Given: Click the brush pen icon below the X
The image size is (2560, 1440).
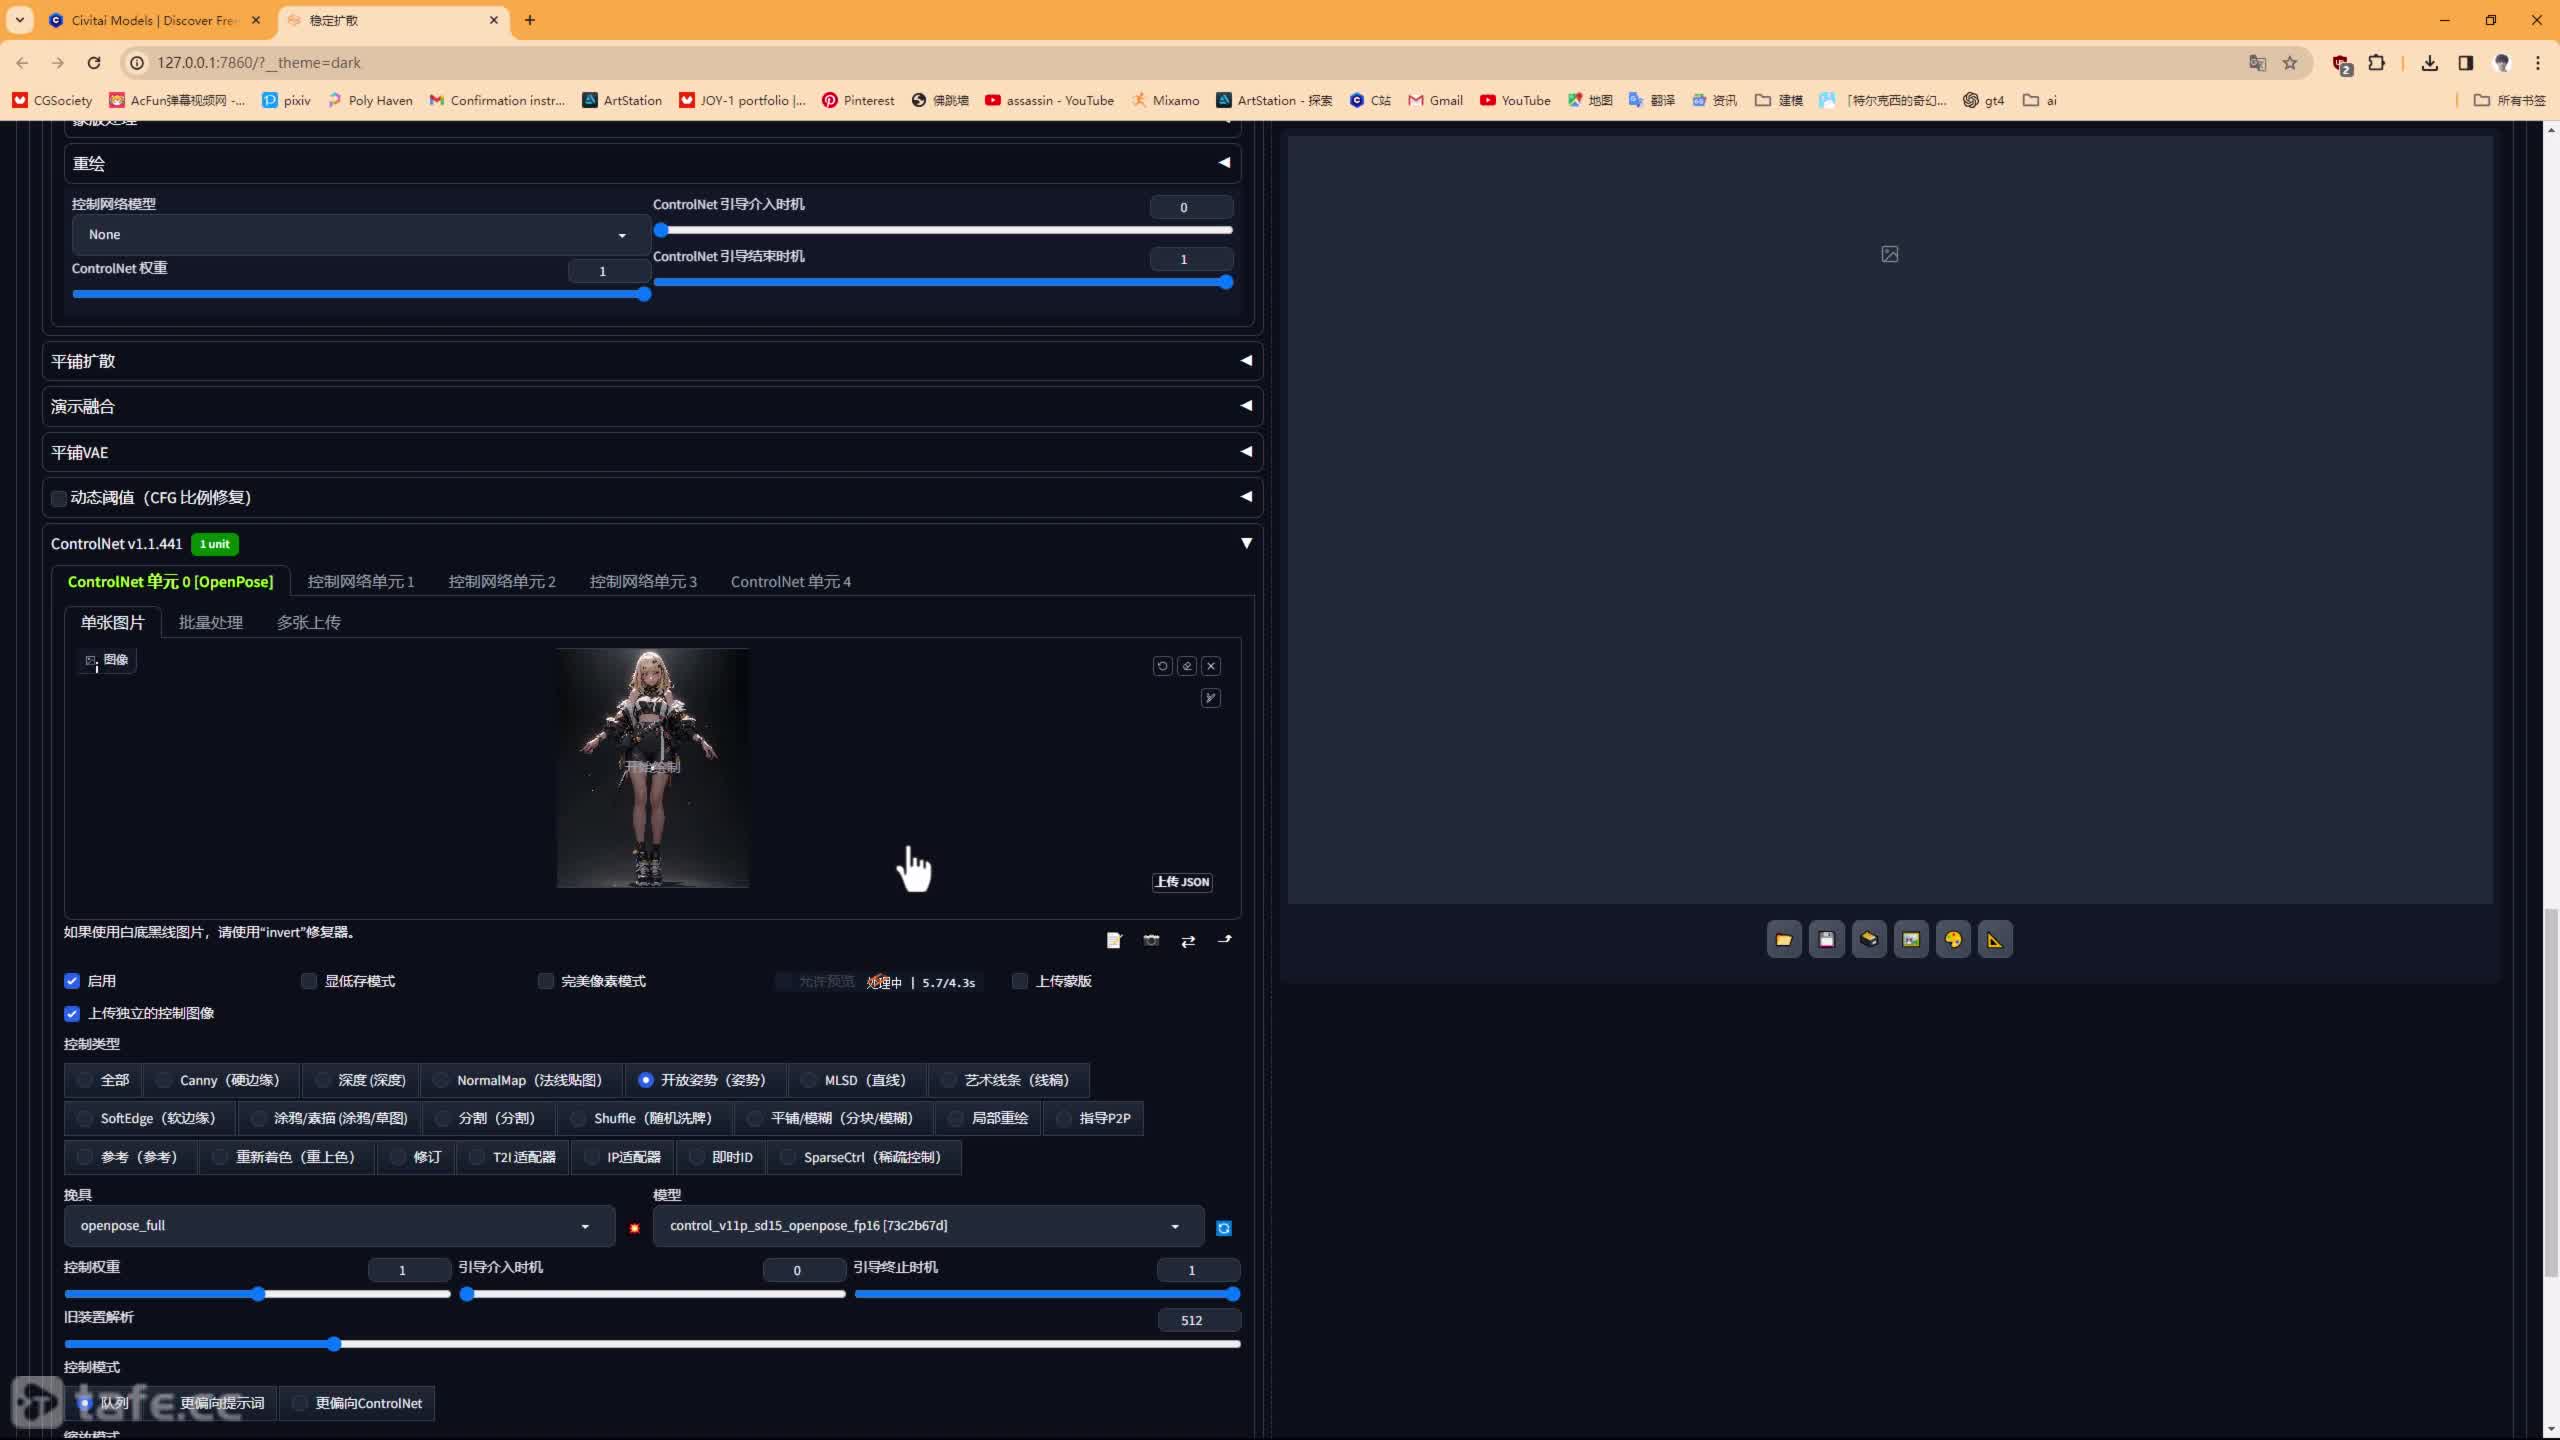Looking at the screenshot, I should 1211,698.
